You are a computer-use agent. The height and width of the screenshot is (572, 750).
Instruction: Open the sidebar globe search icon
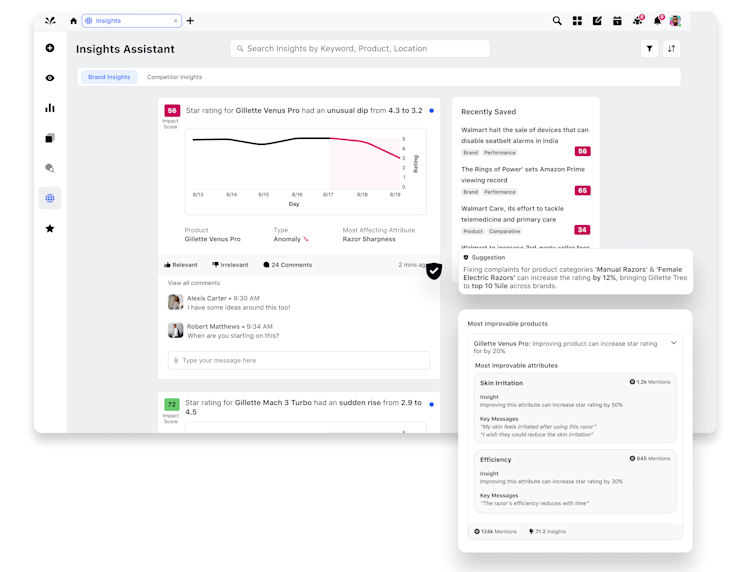pyautogui.click(x=50, y=168)
